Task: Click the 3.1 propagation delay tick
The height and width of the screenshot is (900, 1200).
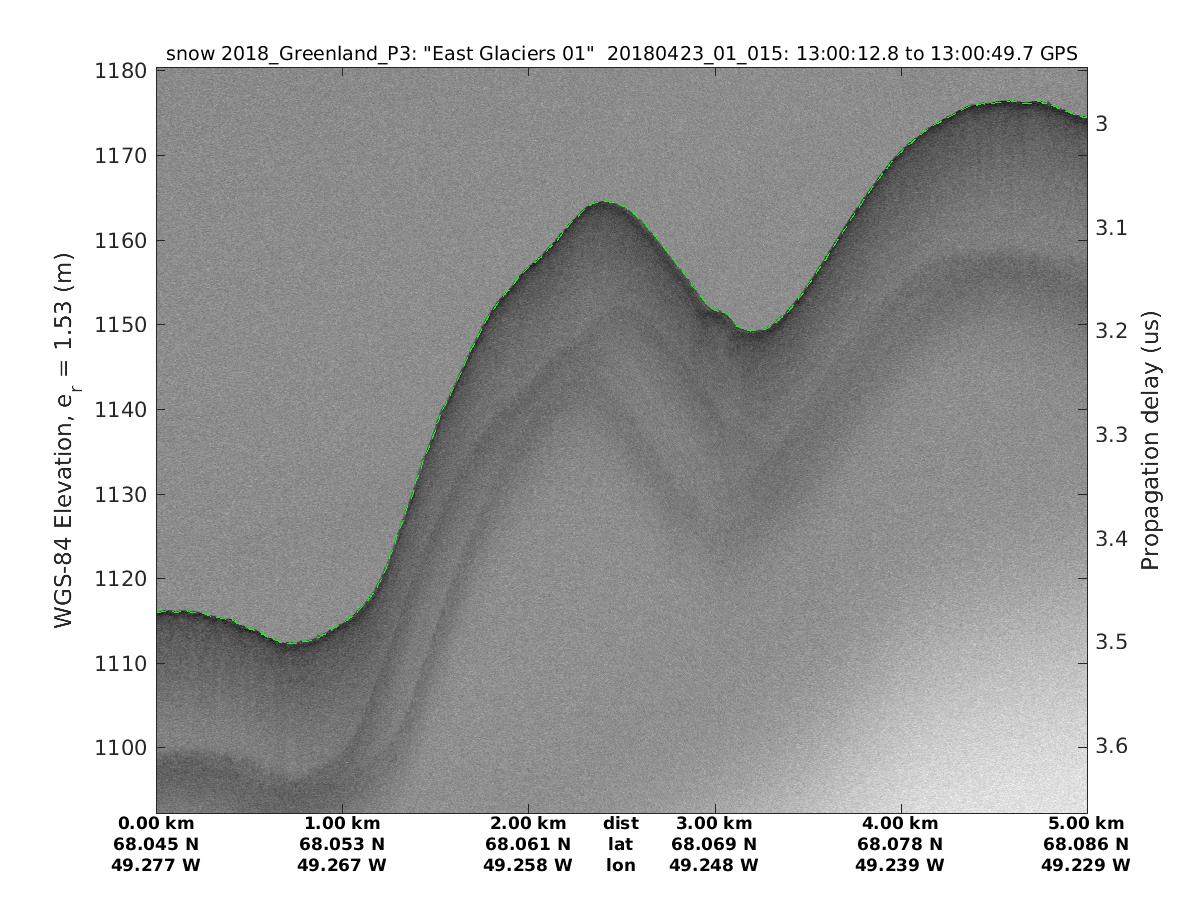Action: pyautogui.click(x=1106, y=228)
